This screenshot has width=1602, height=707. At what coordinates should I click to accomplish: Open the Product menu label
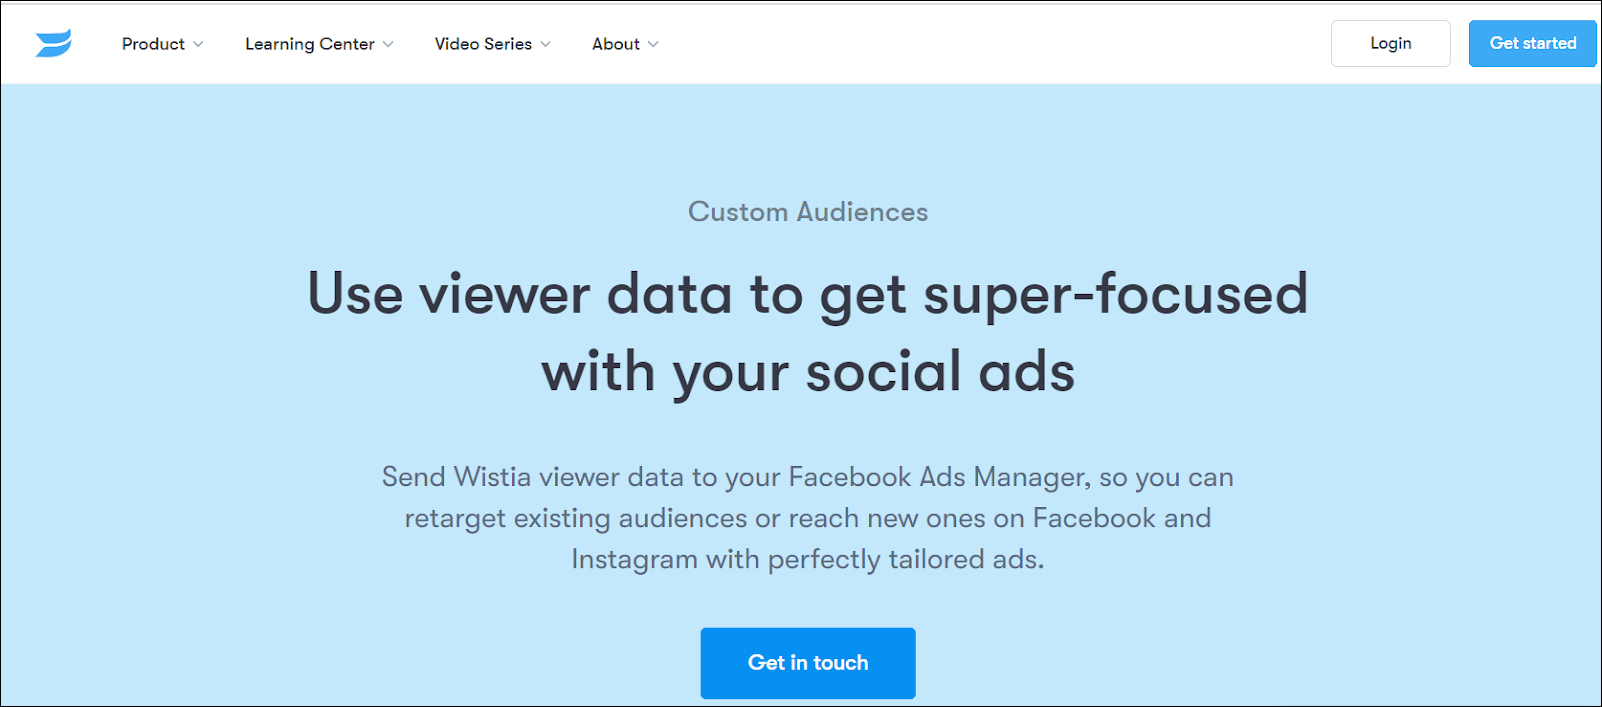pos(153,44)
